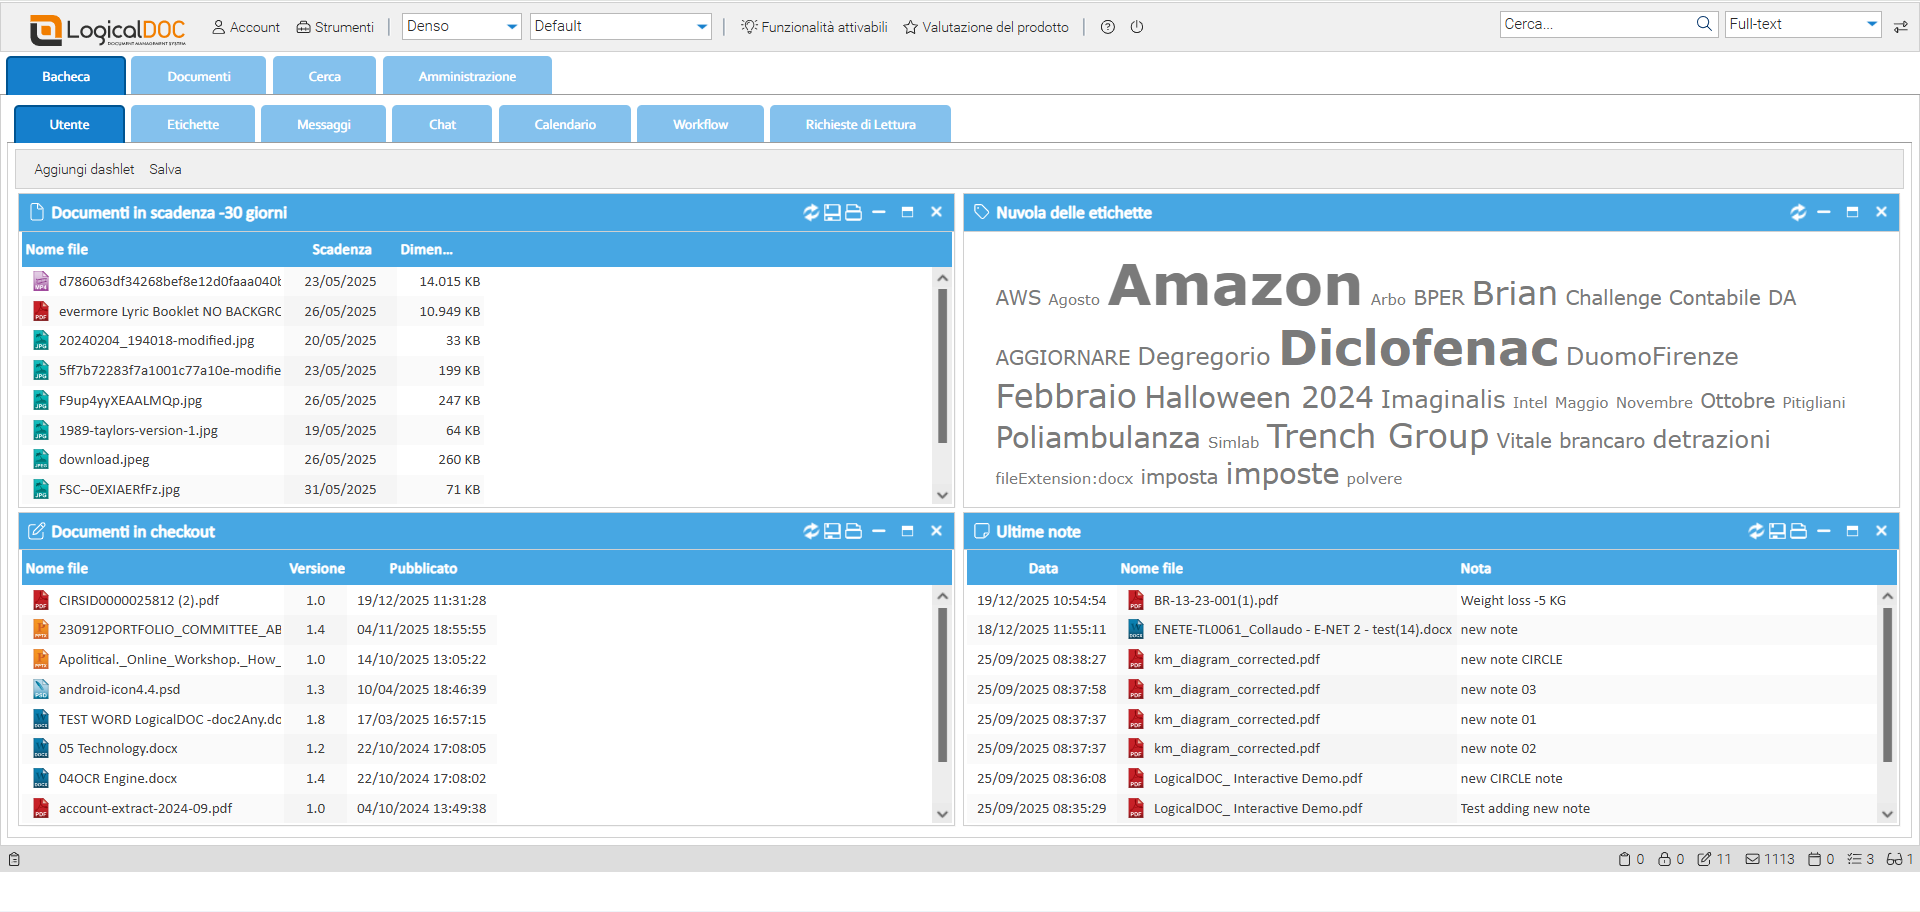This screenshot has height=912, width=1920.
Task: Open the Richieste di Lettura tab
Action: 860,124
